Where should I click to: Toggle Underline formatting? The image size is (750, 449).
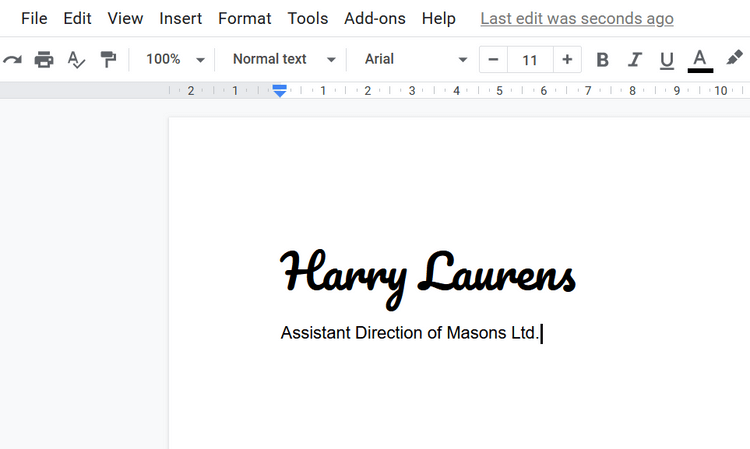pyautogui.click(x=667, y=60)
